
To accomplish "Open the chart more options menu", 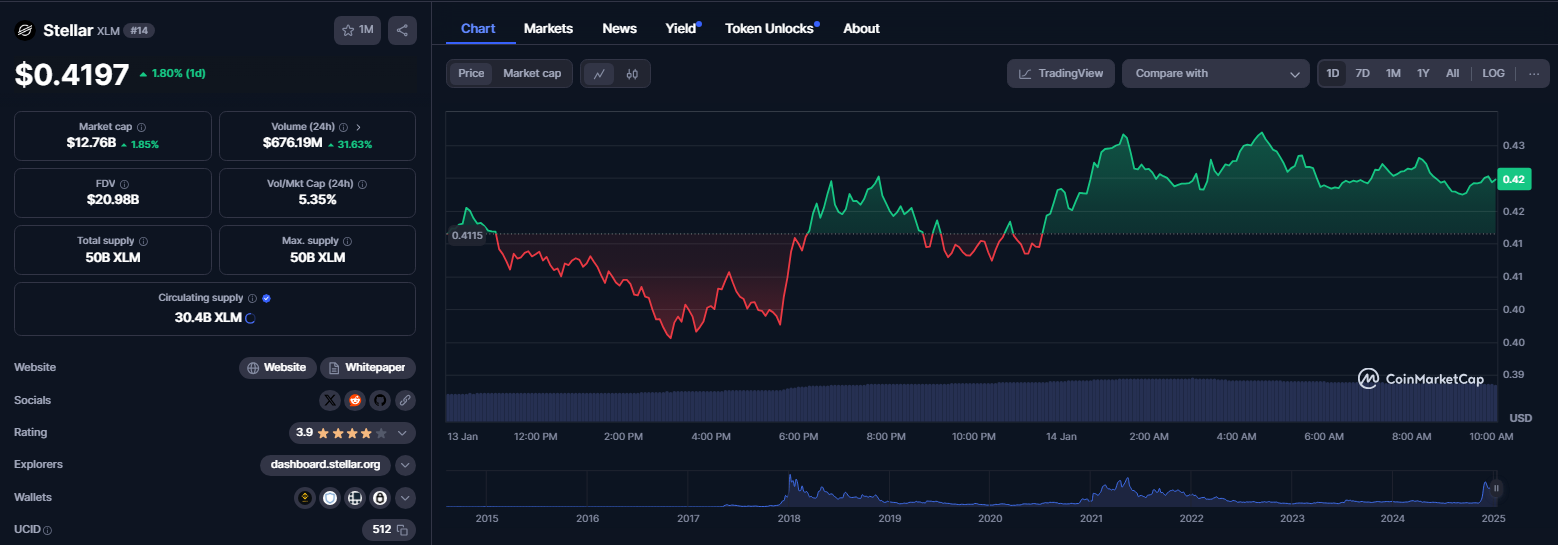I will pos(1533,73).
